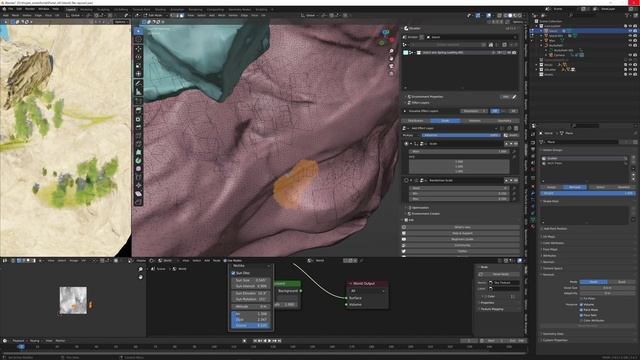This screenshot has height=360, width=640.
Task: Click the render camera icon for selected outliner row
Action: point(635,31)
